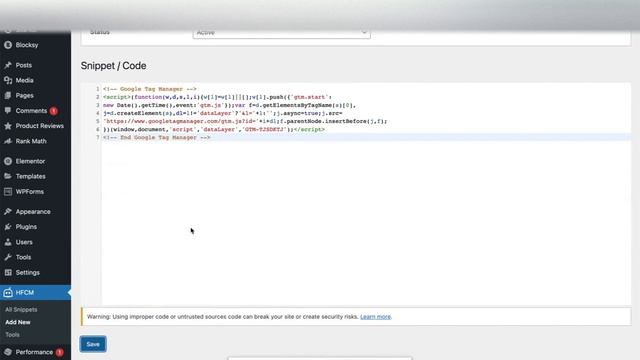Open Tools submenu under HFCM
640x360 pixels.
click(12, 334)
